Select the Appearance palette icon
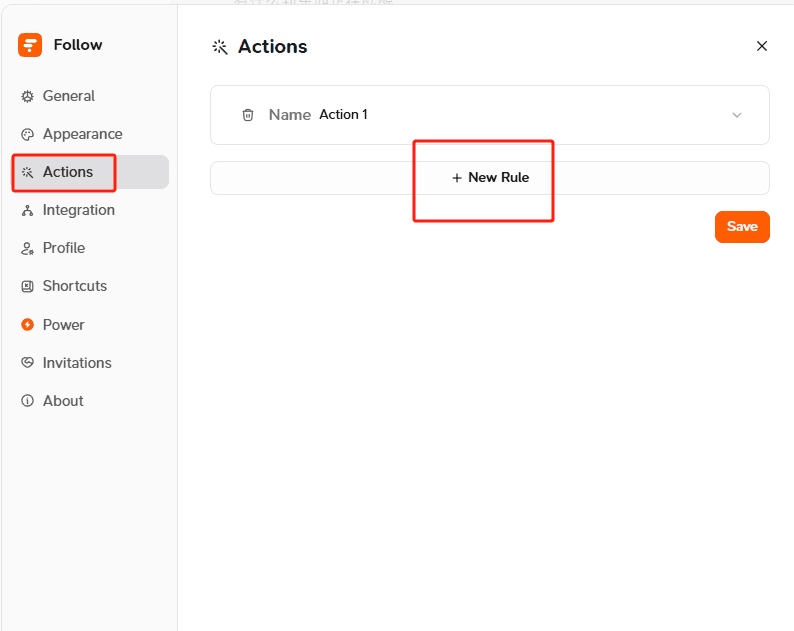794x631 pixels. click(x=27, y=134)
